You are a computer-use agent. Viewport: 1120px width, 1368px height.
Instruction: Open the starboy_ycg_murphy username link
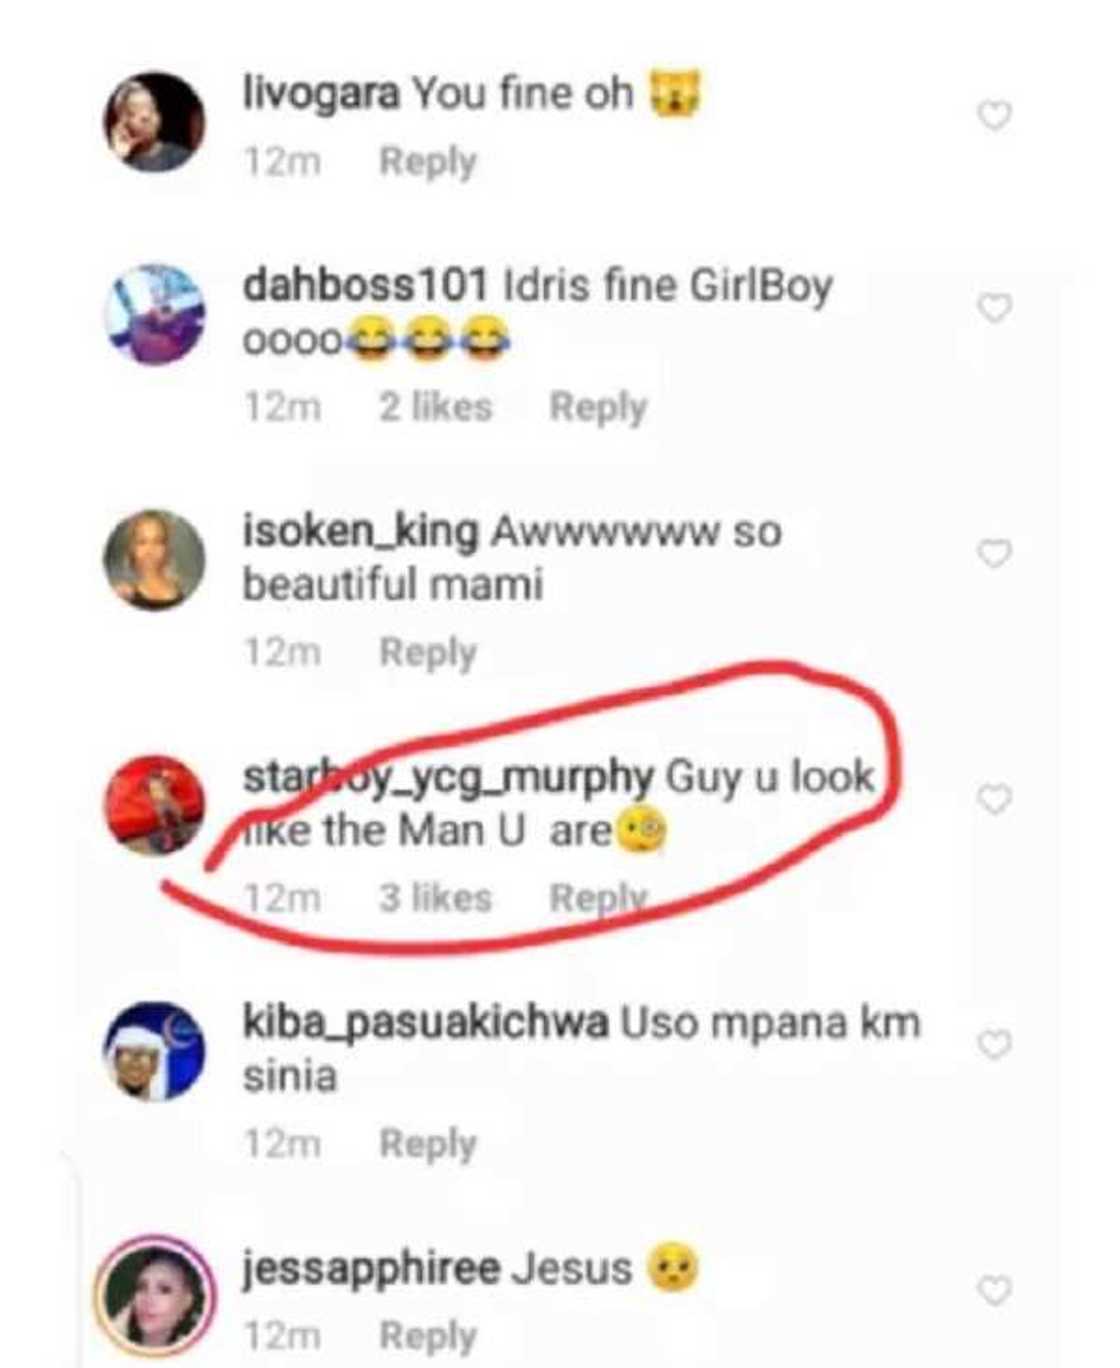[x=447, y=776]
